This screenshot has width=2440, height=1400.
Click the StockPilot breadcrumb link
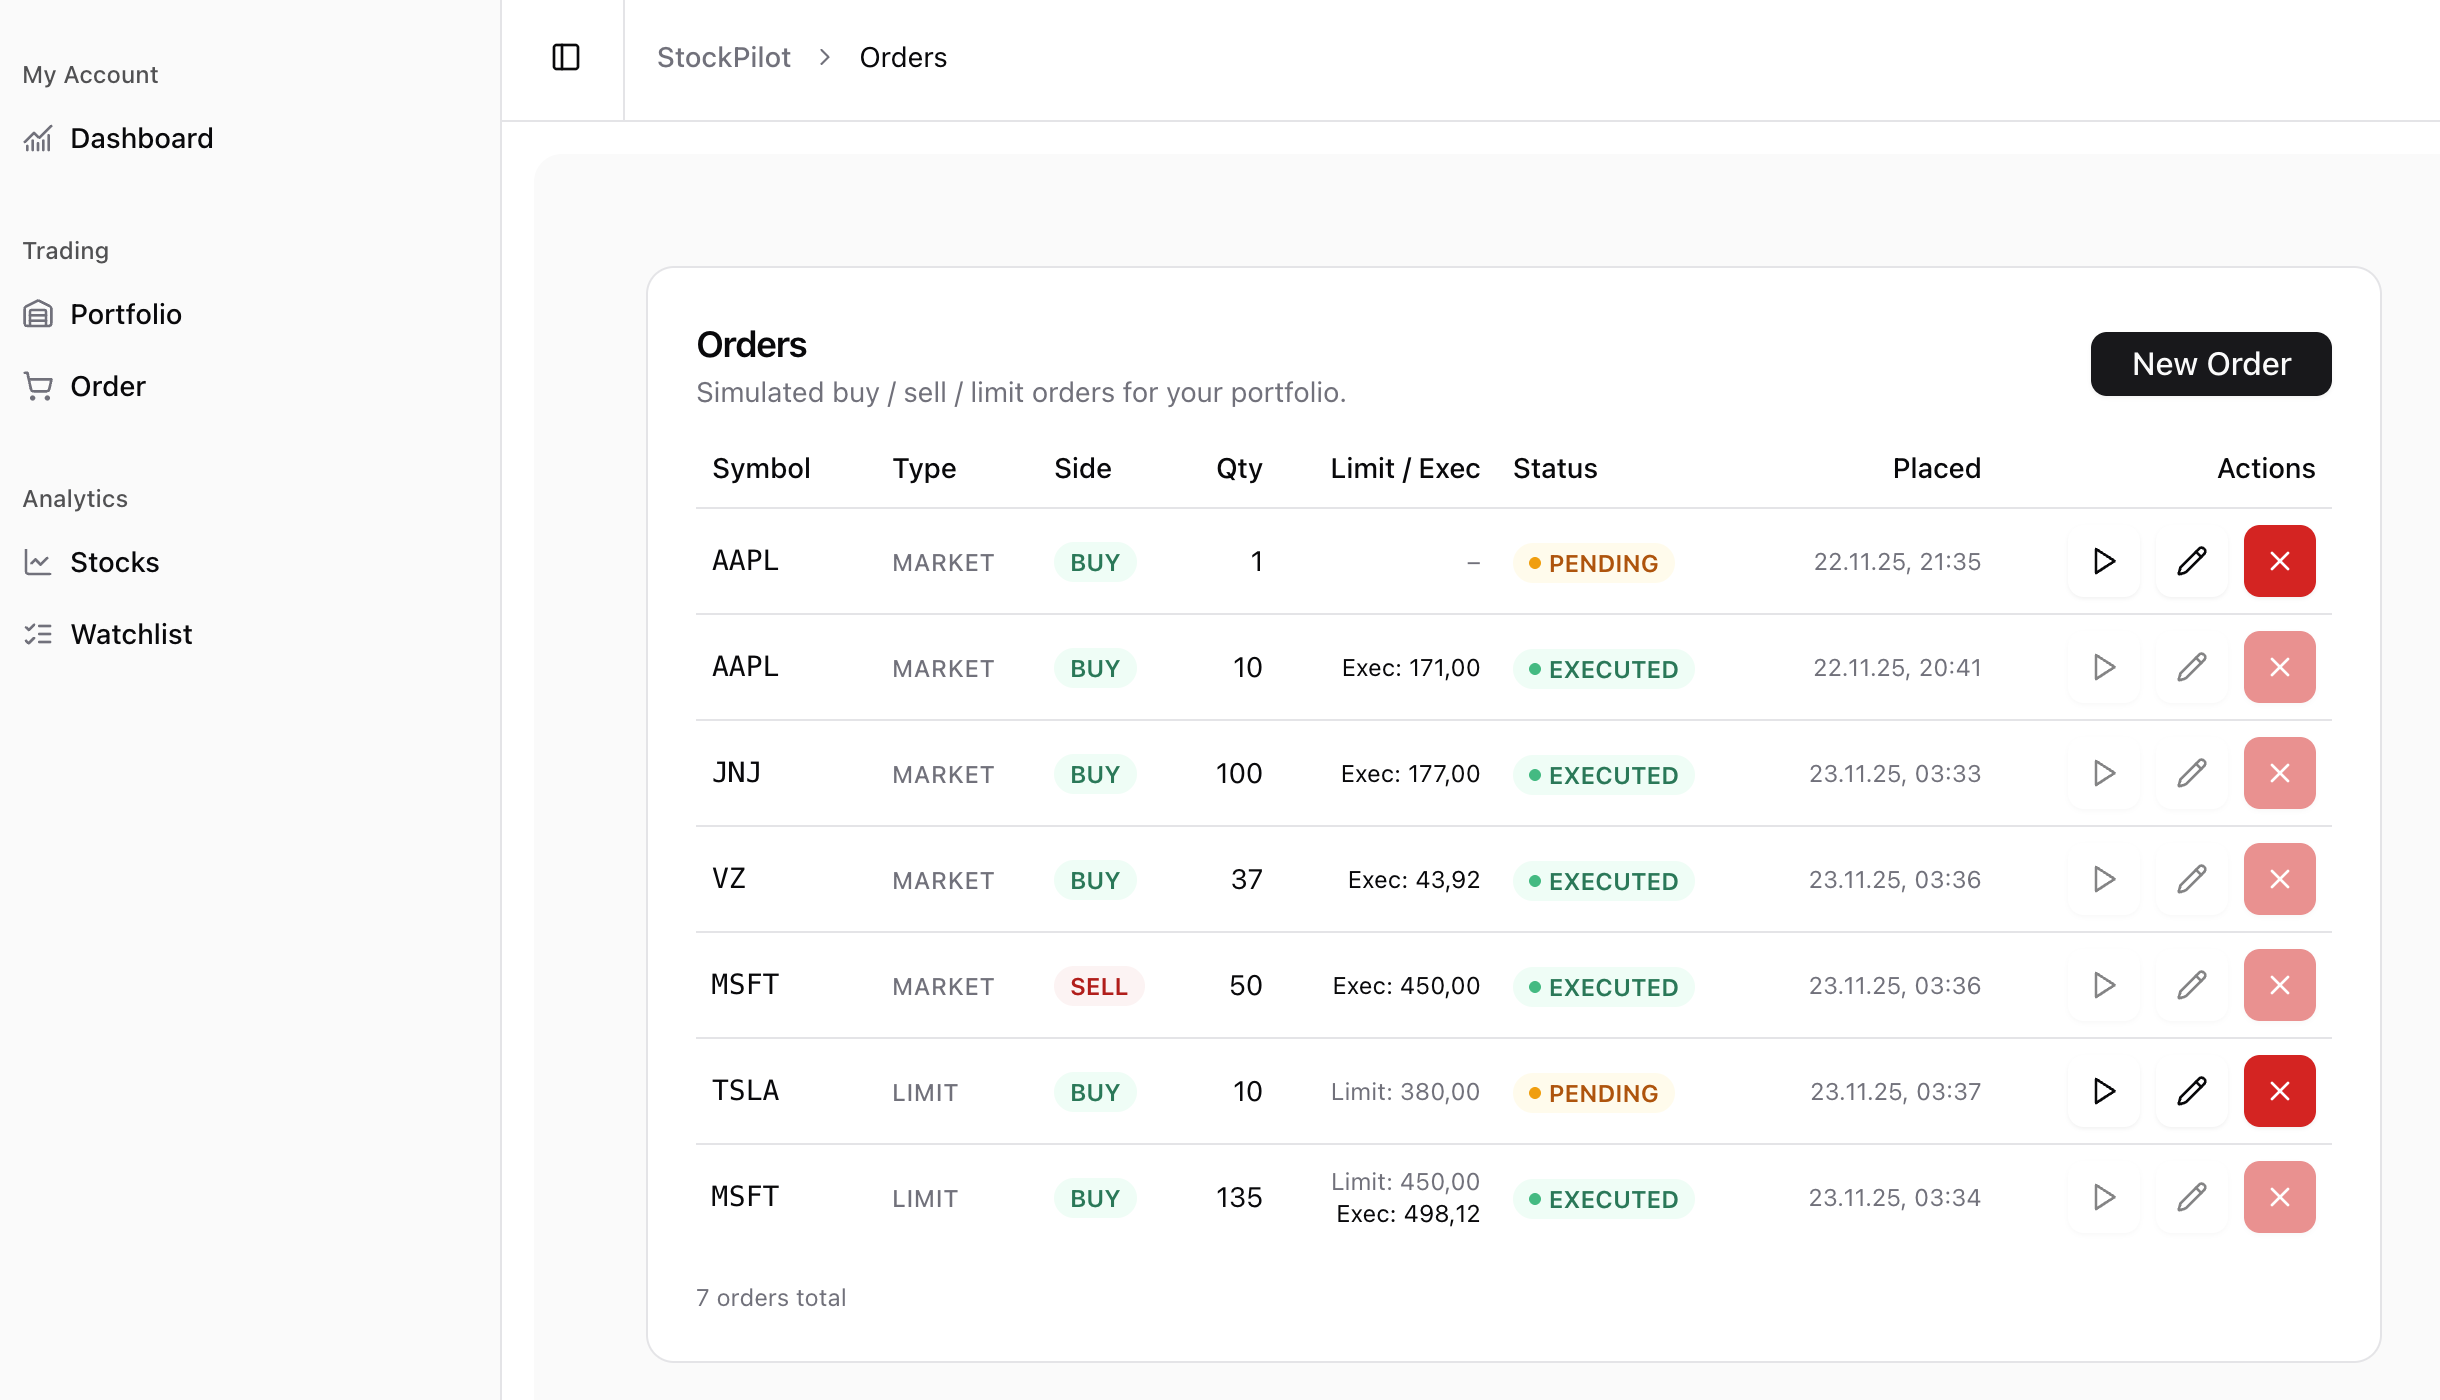pyautogui.click(x=723, y=57)
